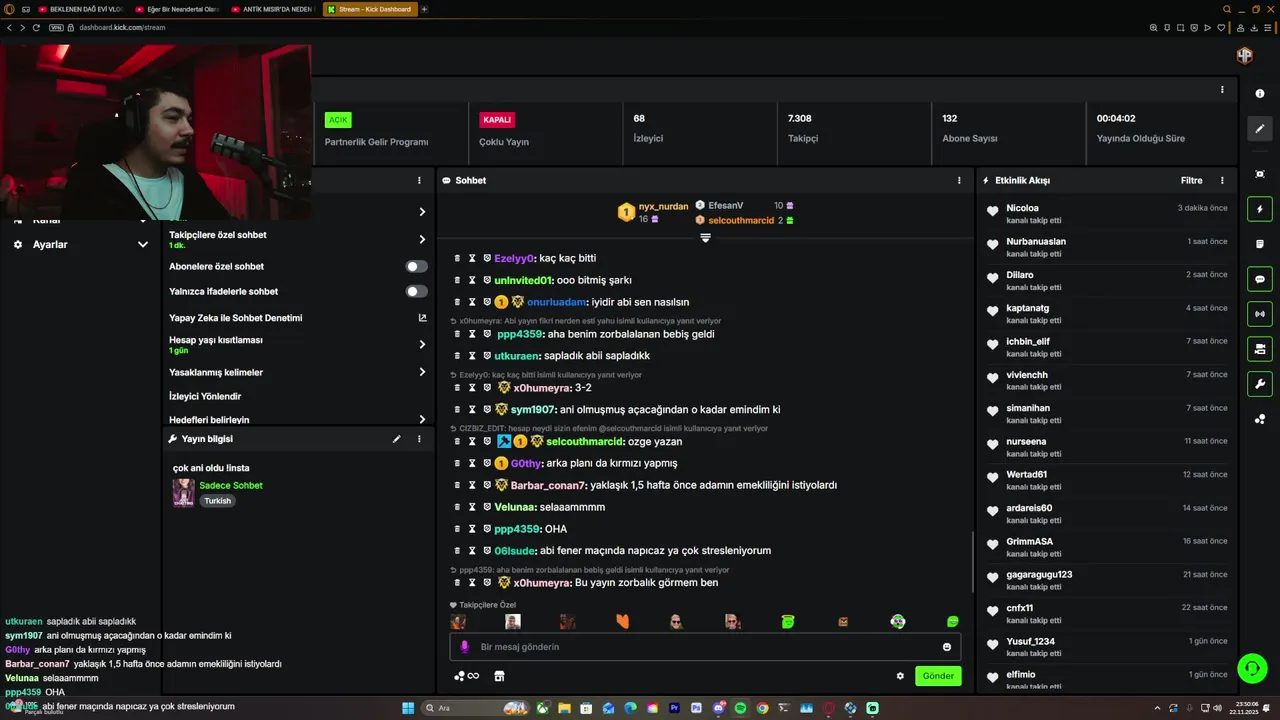Click kaptanatg in the activity feed
This screenshot has height=720, width=1280.
[x=1028, y=308]
